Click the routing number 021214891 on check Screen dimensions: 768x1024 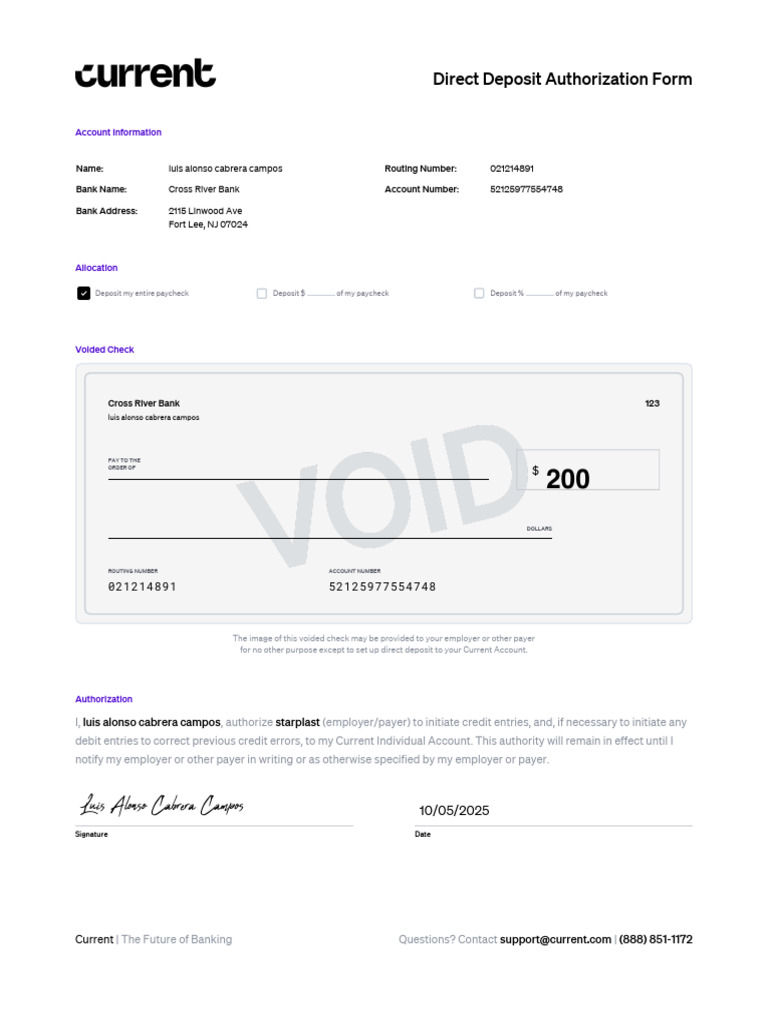(x=142, y=586)
